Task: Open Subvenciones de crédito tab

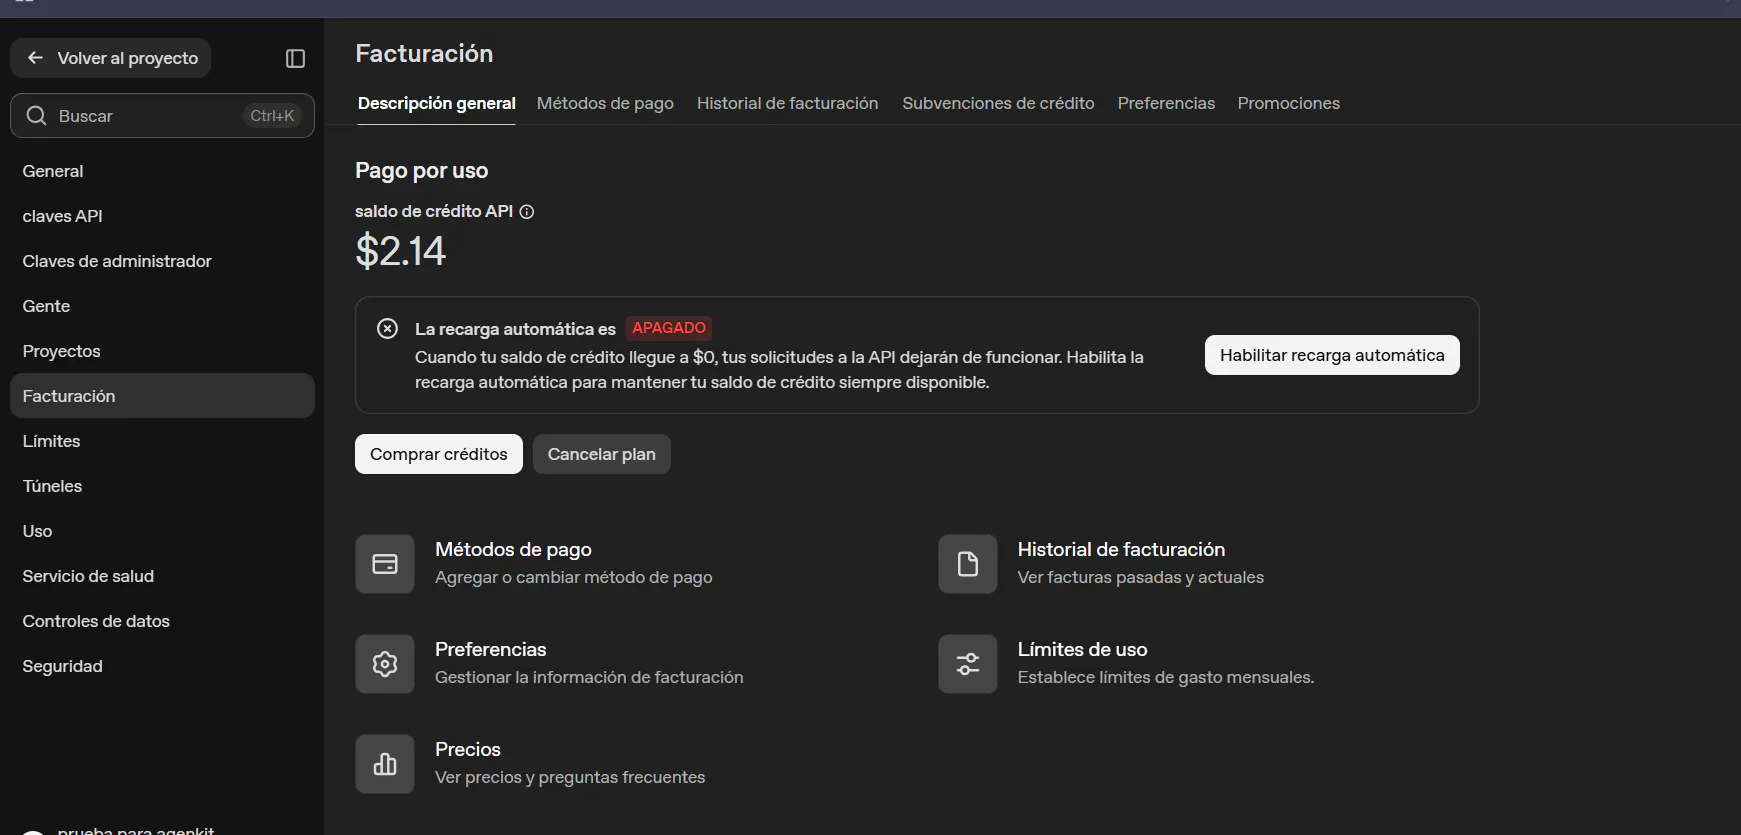Action: point(998,103)
